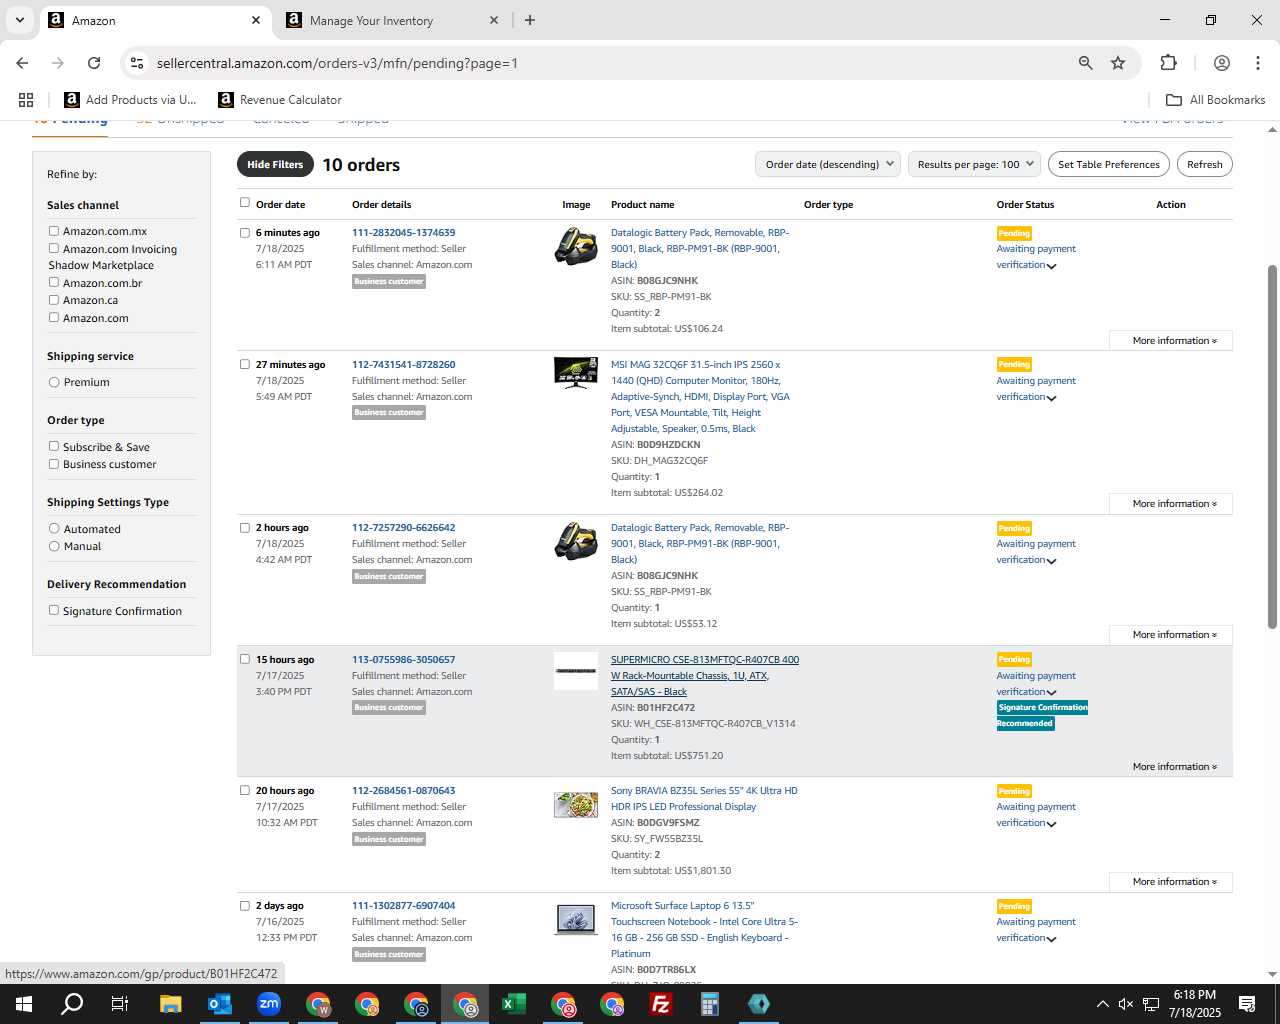Open Task View on taskbar

coord(120,1004)
